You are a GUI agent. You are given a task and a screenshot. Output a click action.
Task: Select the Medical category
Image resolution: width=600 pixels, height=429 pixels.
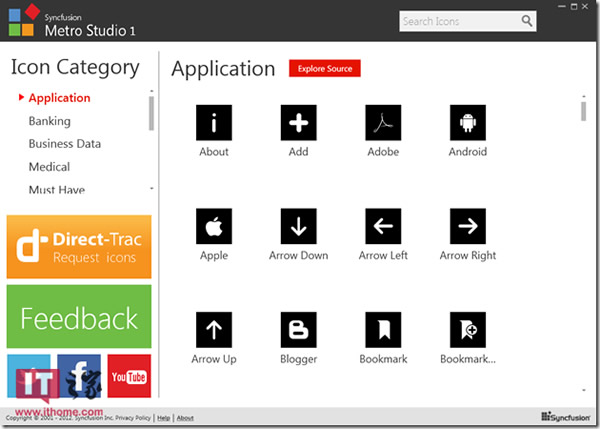tap(50, 167)
